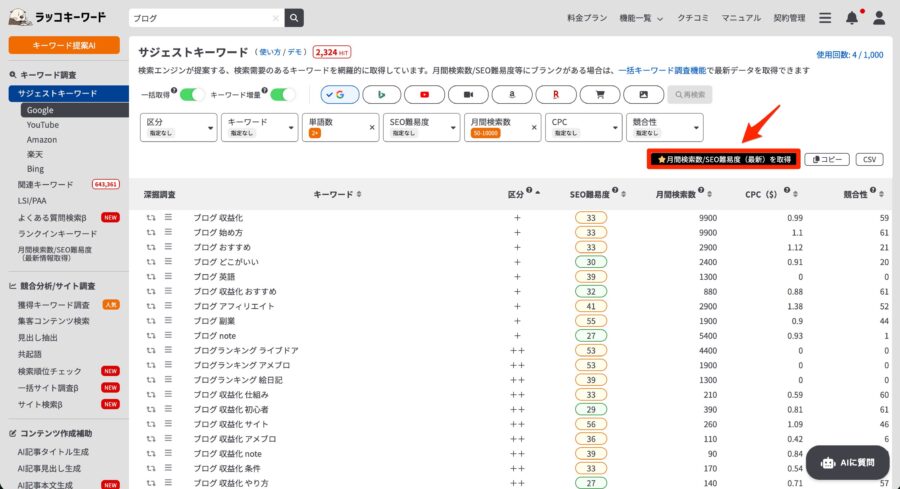The height and width of the screenshot is (489, 900).
Task: Clear the 月間検索数 filter with X
Action: click(x=534, y=127)
